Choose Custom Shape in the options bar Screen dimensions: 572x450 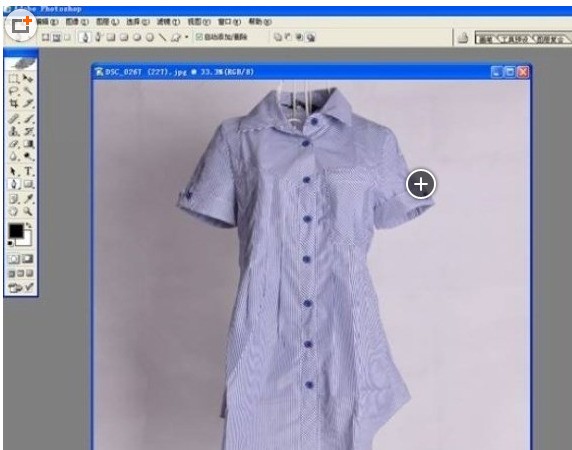[x=176, y=37]
